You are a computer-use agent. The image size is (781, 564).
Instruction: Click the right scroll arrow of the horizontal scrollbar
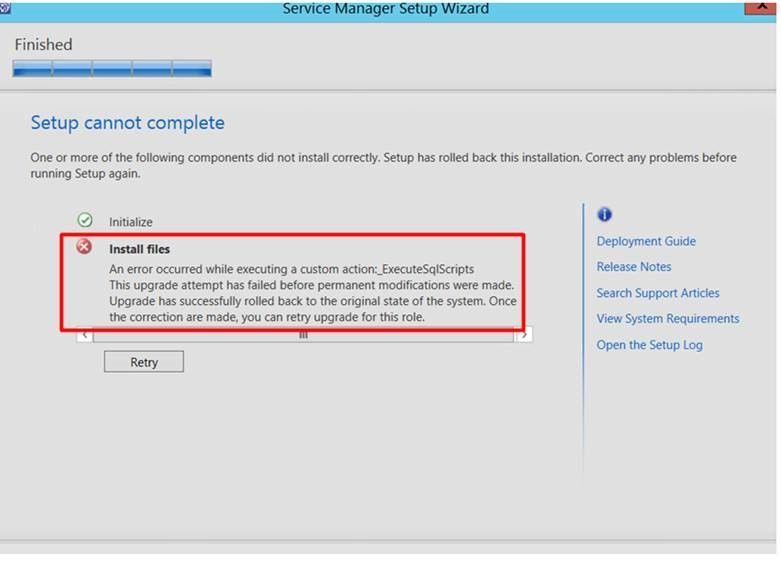(523, 335)
